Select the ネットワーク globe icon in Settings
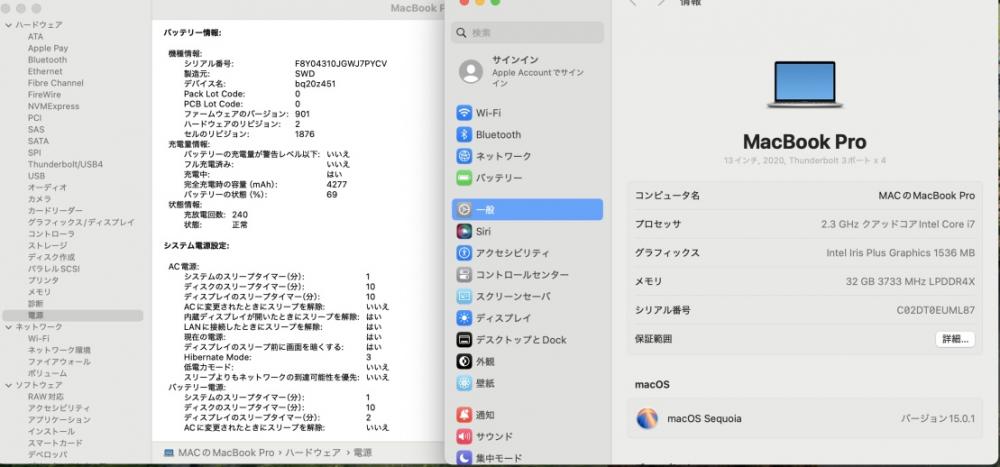The height and width of the screenshot is (467, 1000). [x=464, y=156]
